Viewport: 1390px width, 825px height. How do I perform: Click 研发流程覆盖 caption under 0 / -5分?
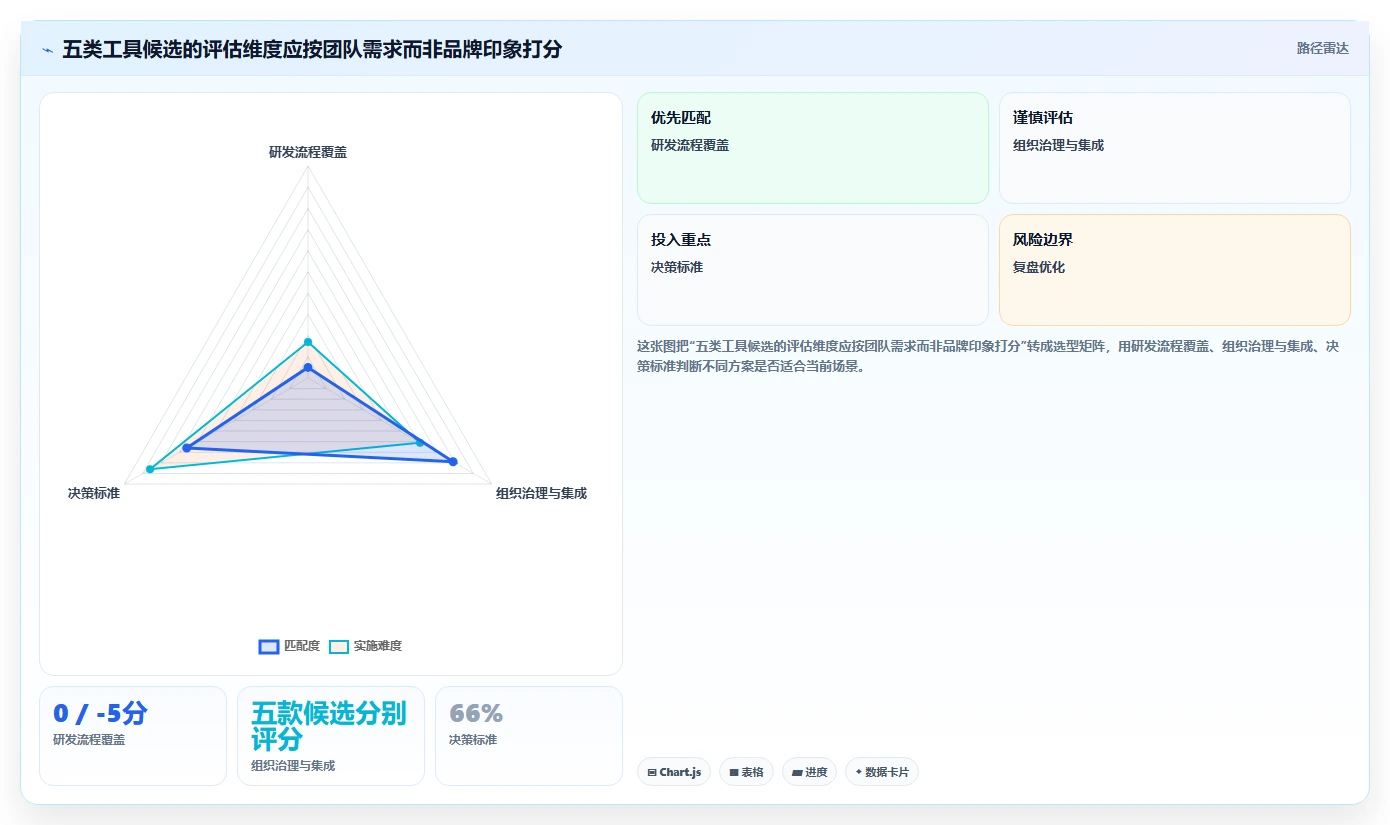click(89, 739)
